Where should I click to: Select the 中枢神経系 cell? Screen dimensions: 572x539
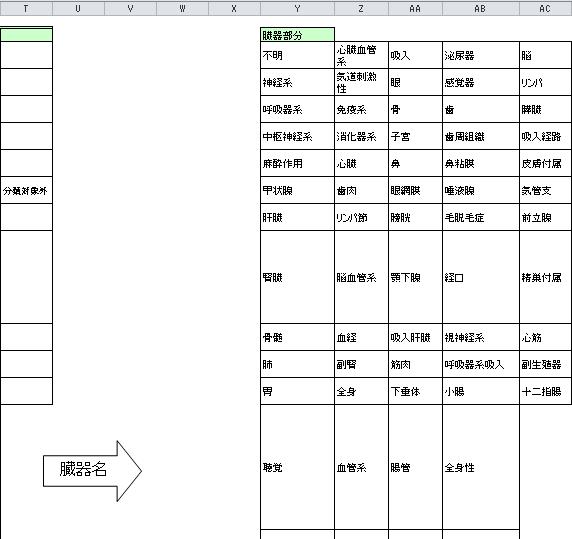point(297,136)
